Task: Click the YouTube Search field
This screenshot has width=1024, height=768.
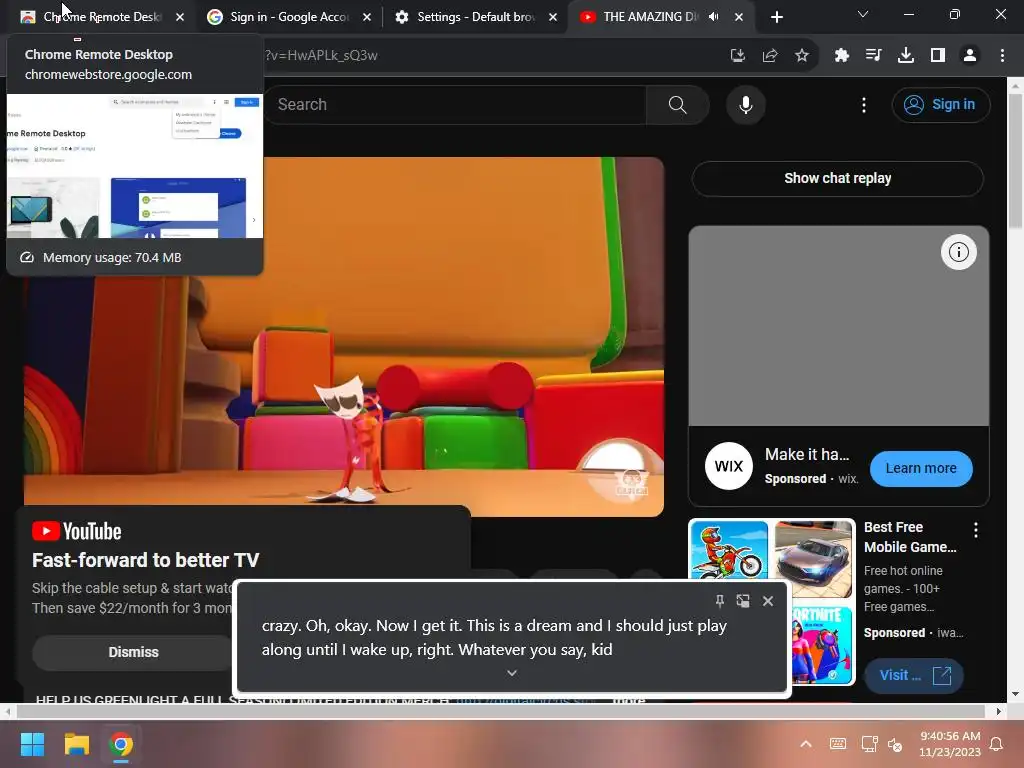Action: pos(456,104)
